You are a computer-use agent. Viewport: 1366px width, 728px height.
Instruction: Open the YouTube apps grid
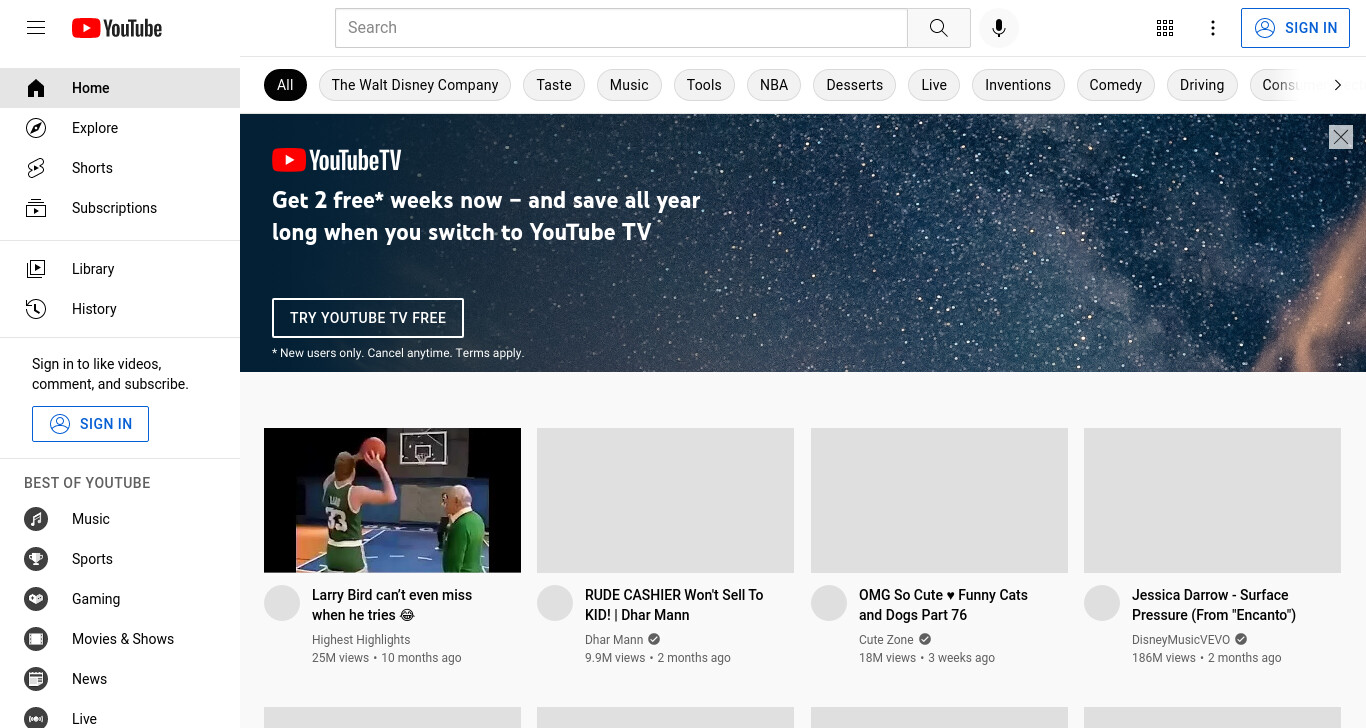click(1165, 28)
